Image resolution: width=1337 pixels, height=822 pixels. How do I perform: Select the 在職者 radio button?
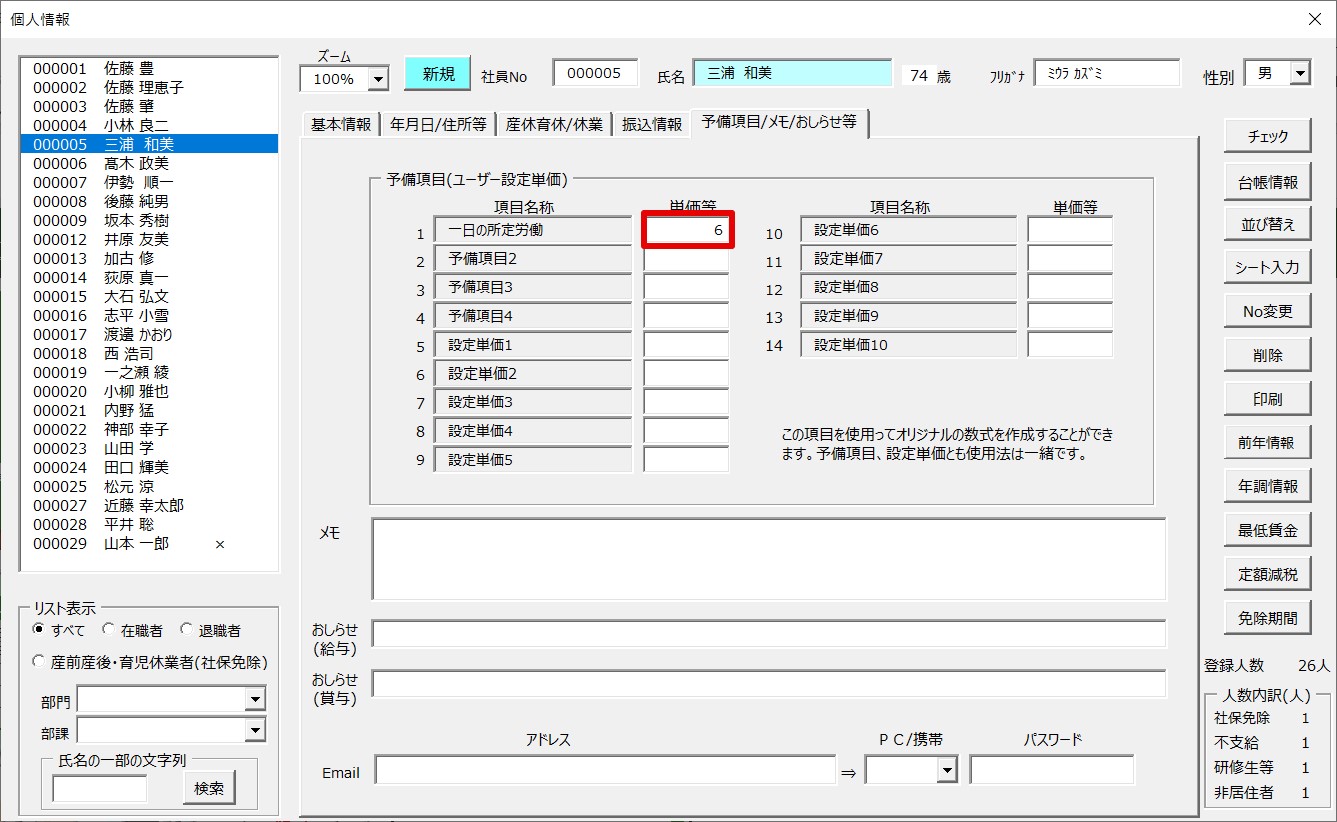tap(109, 630)
